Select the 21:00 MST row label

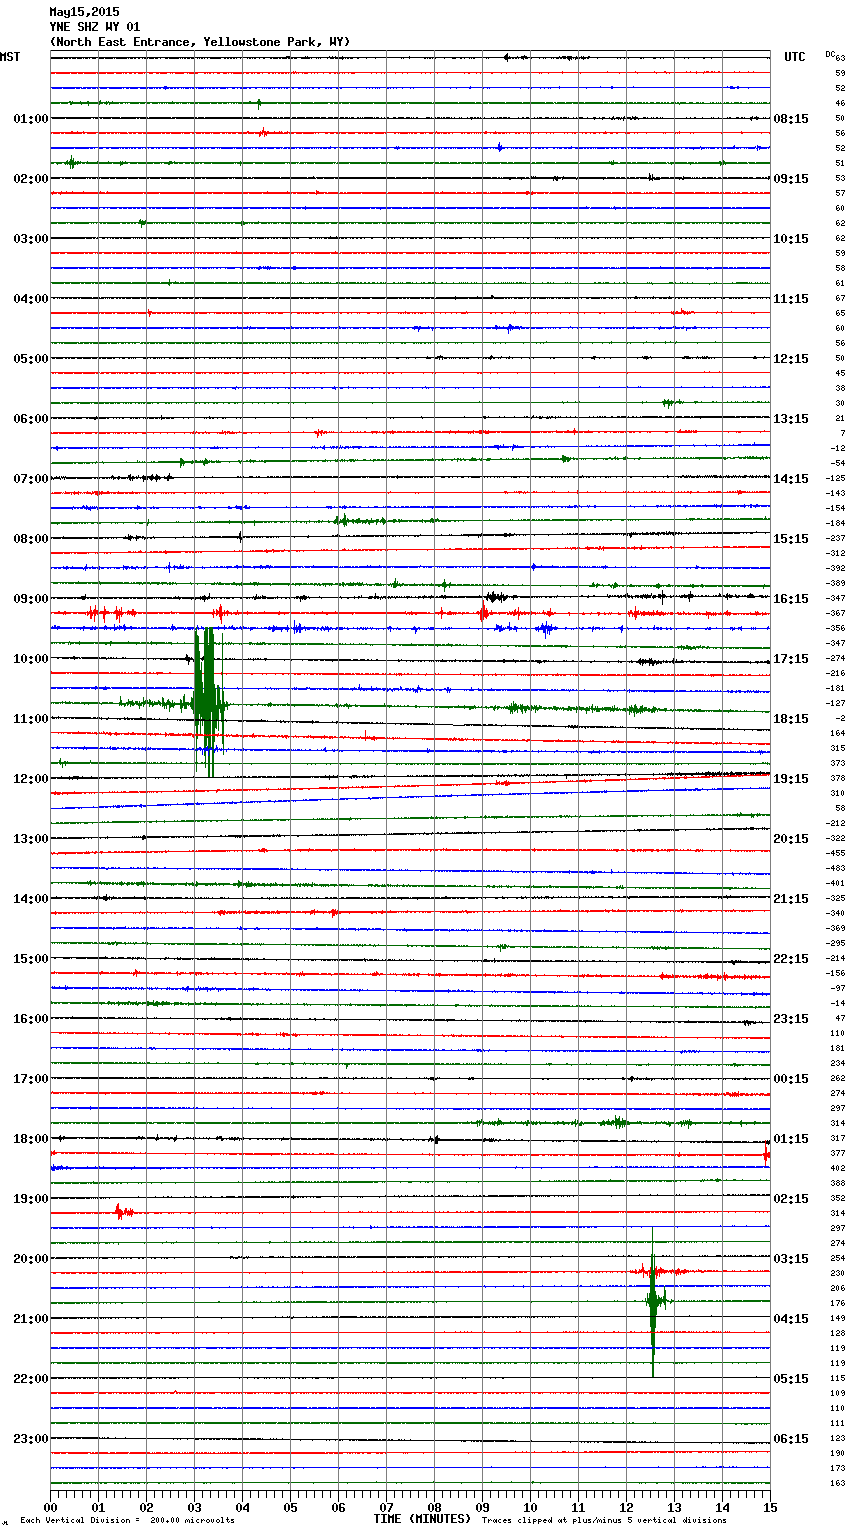[31, 1319]
